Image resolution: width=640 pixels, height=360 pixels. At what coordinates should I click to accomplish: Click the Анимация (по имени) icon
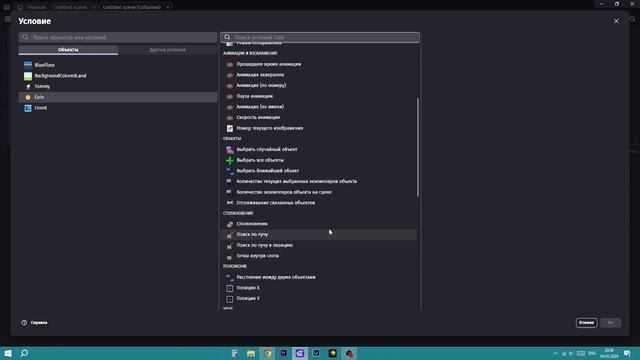point(230,107)
